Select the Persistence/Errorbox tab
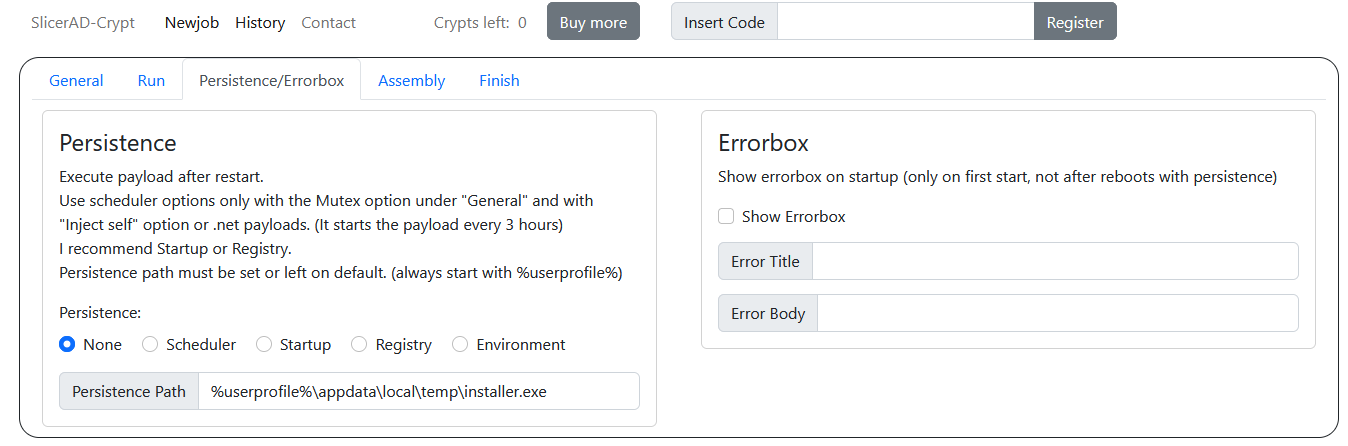 (271, 81)
